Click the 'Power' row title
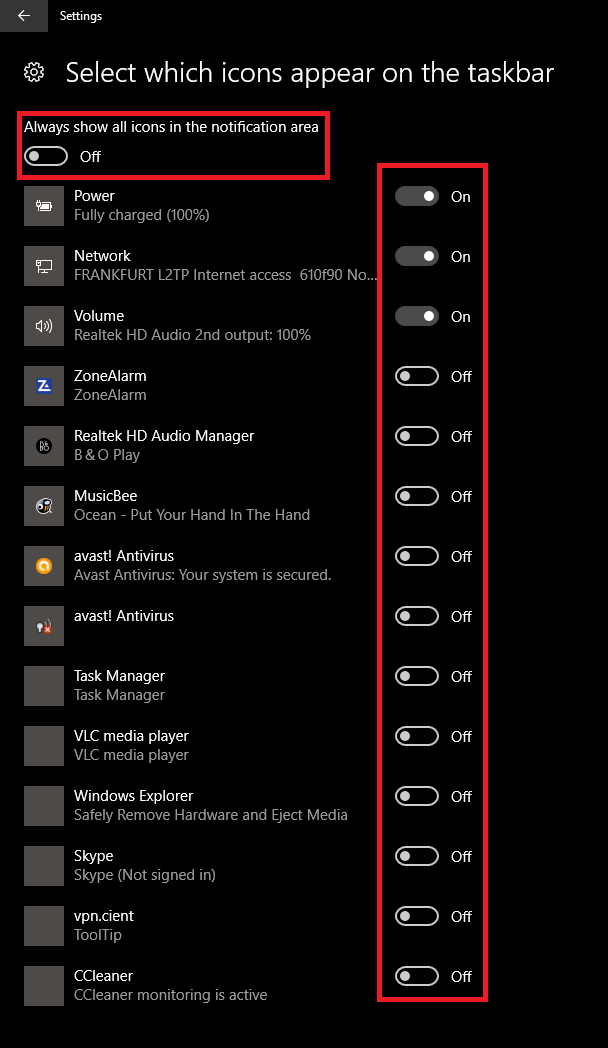The height and width of the screenshot is (1048, 608). coord(94,196)
